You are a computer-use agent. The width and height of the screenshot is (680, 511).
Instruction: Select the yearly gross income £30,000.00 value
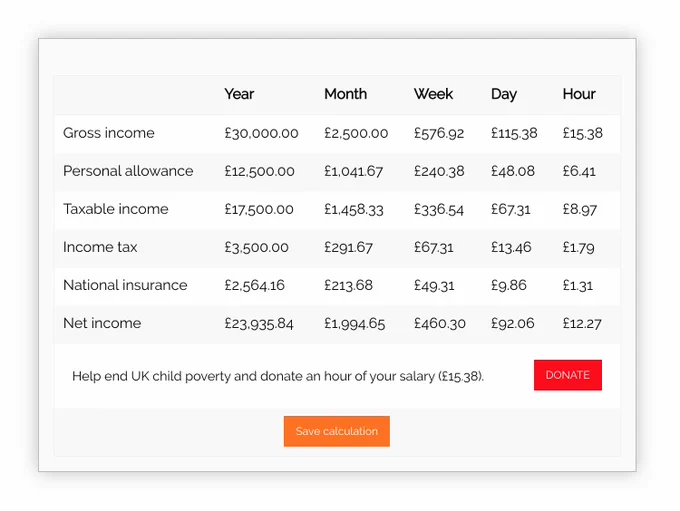pyautogui.click(x=261, y=133)
